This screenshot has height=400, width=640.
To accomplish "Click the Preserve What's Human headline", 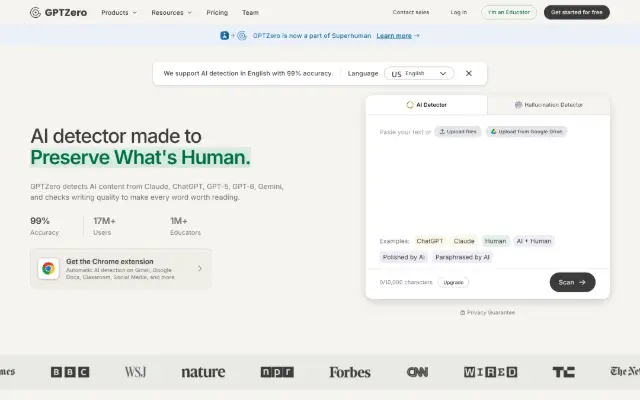I will pyautogui.click(x=140, y=158).
